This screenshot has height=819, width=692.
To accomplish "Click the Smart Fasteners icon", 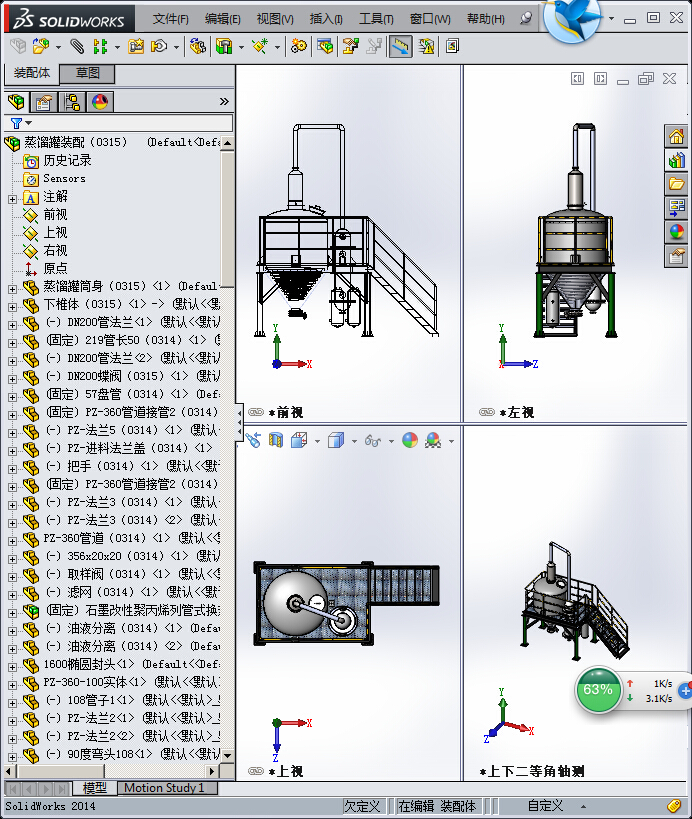I will [136, 46].
